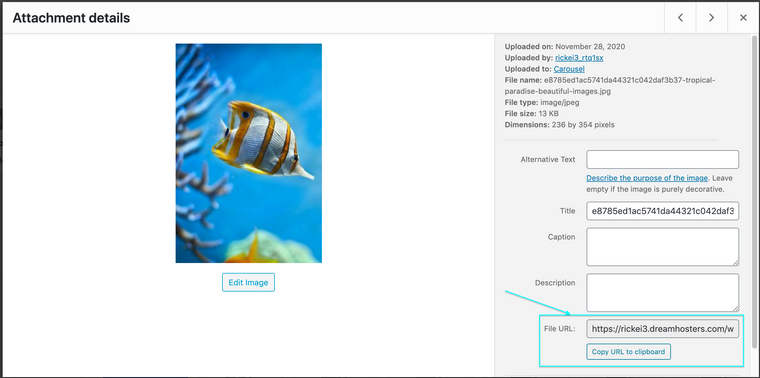
Task: Close the Attachment details dialog
Action: click(743, 18)
